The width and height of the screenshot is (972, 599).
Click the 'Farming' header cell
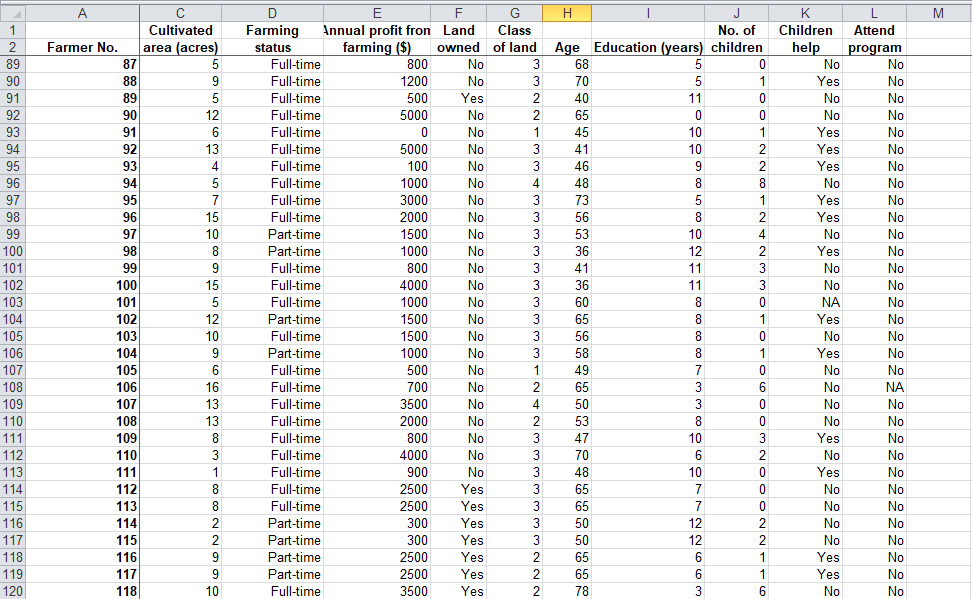click(272, 30)
